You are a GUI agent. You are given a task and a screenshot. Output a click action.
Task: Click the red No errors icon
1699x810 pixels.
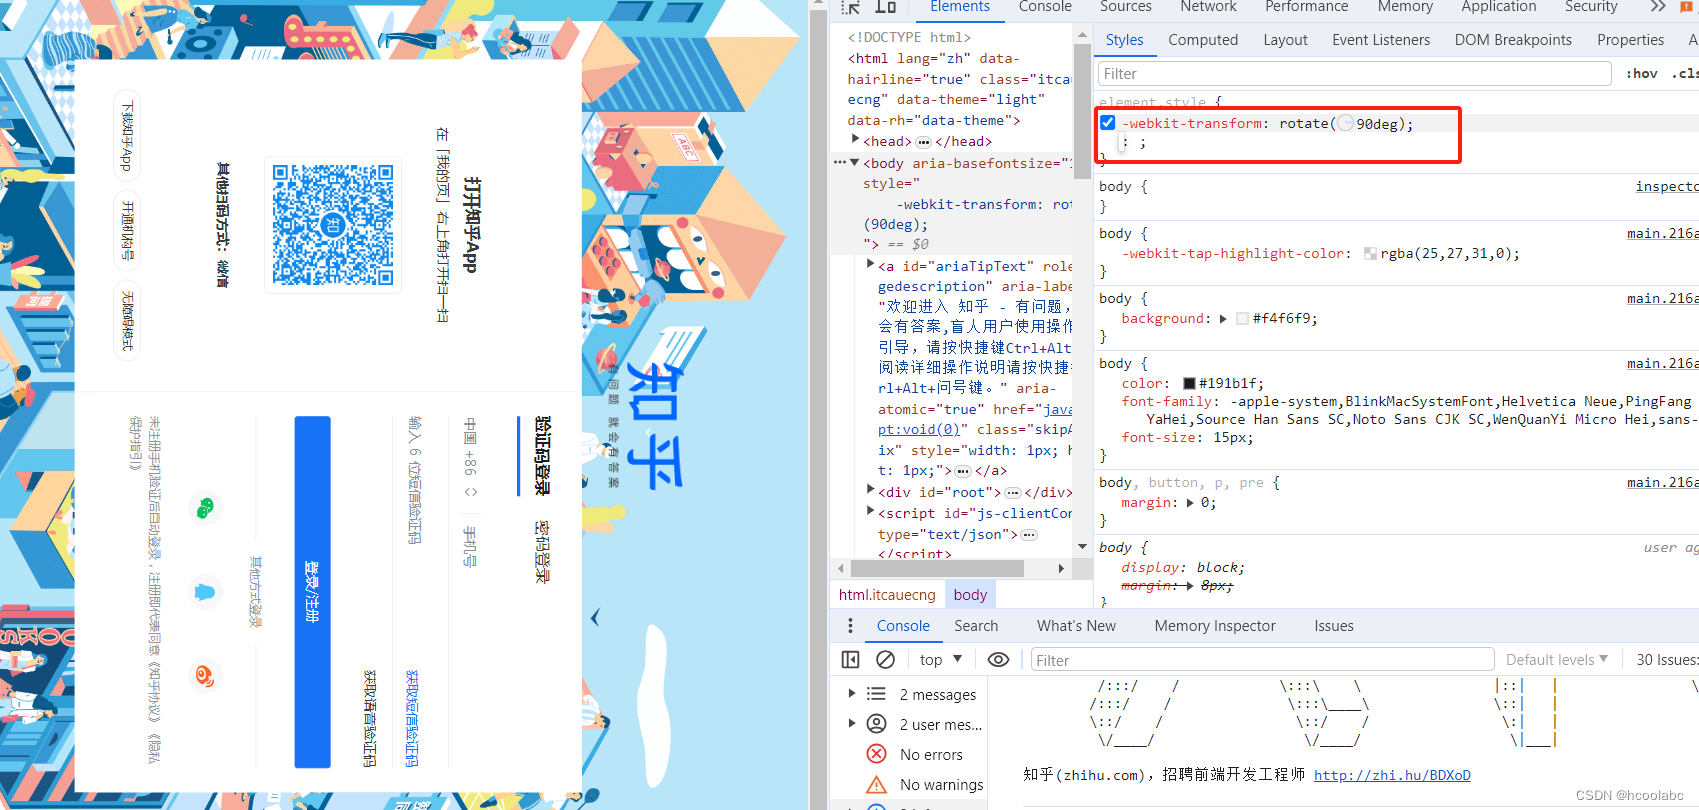pos(876,754)
